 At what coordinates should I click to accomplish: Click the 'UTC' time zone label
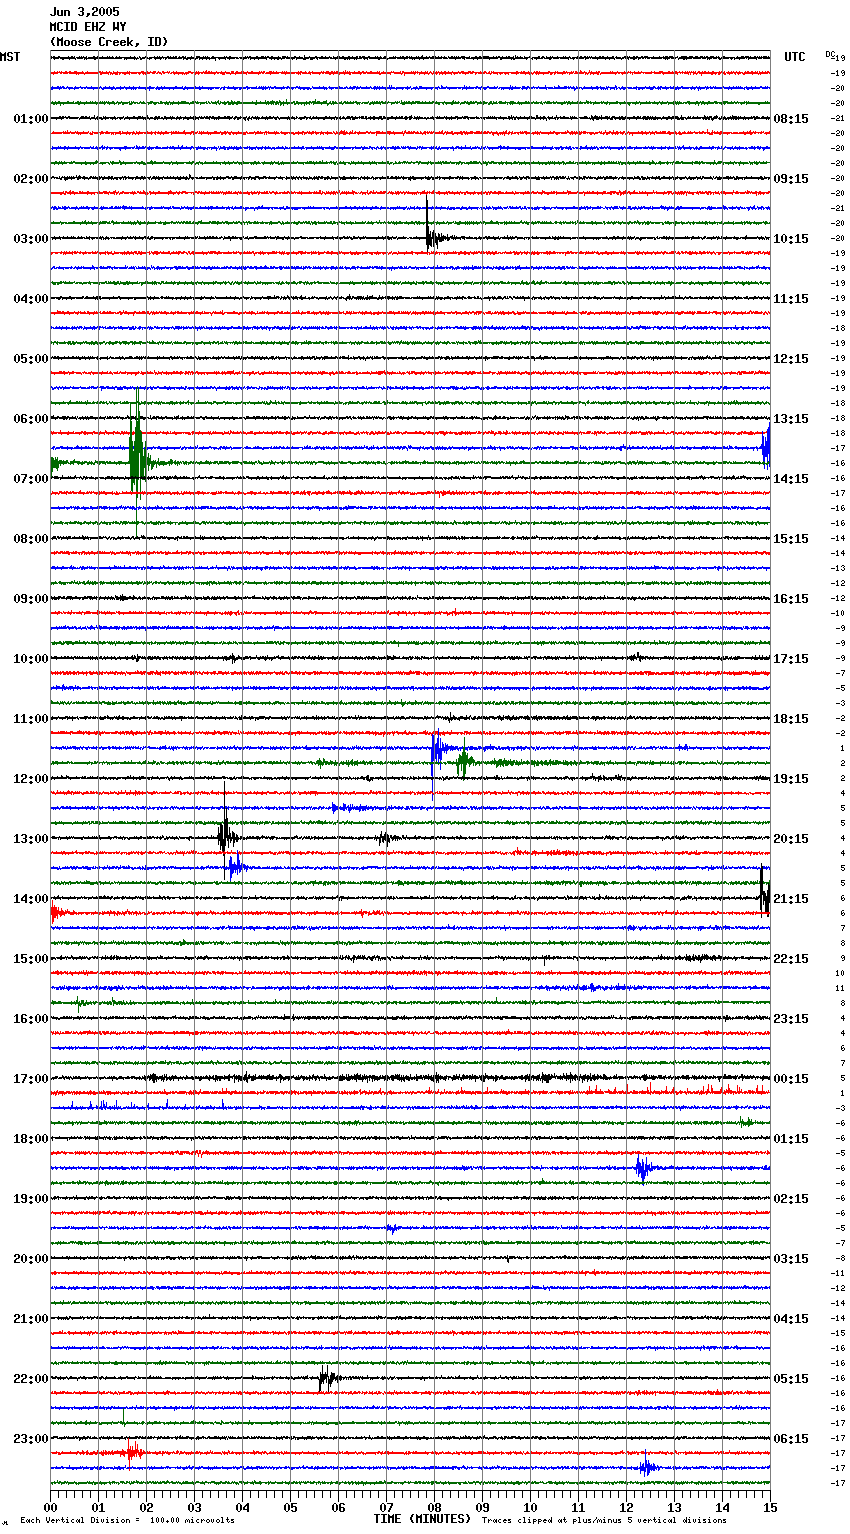(794, 57)
